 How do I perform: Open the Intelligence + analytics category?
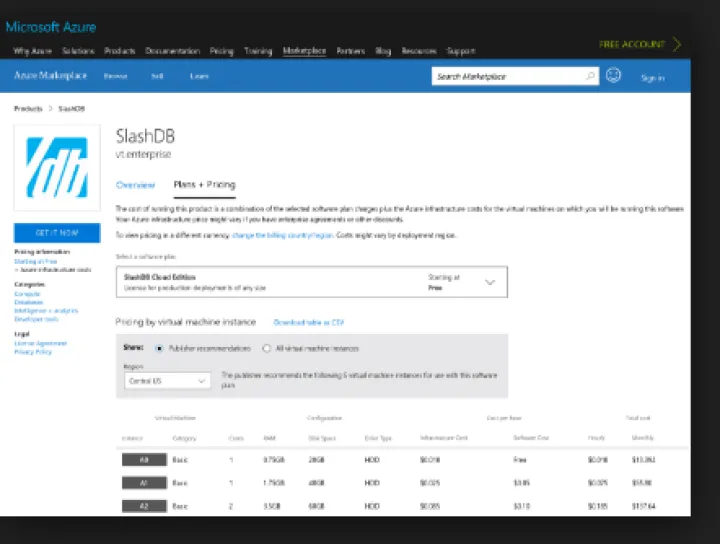tap(46, 311)
